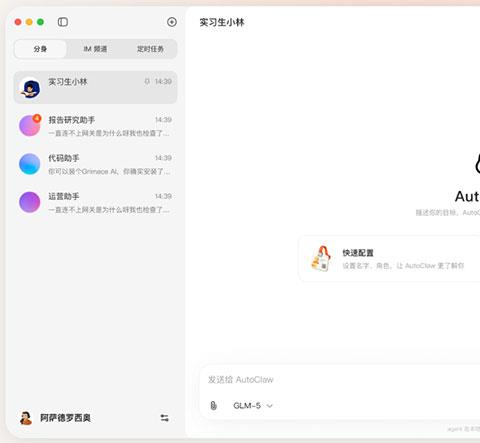Click the 报告研究助手 message preview text

[109, 133]
